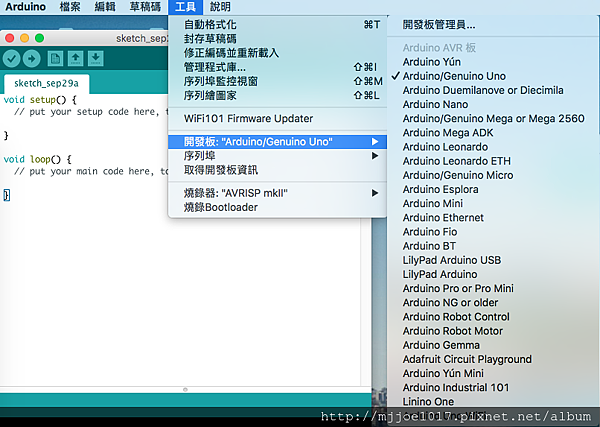The height and width of the screenshot is (427, 600).
Task: Expand the 燒錄器 AVRISP mkII submenu
Action: (277, 193)
